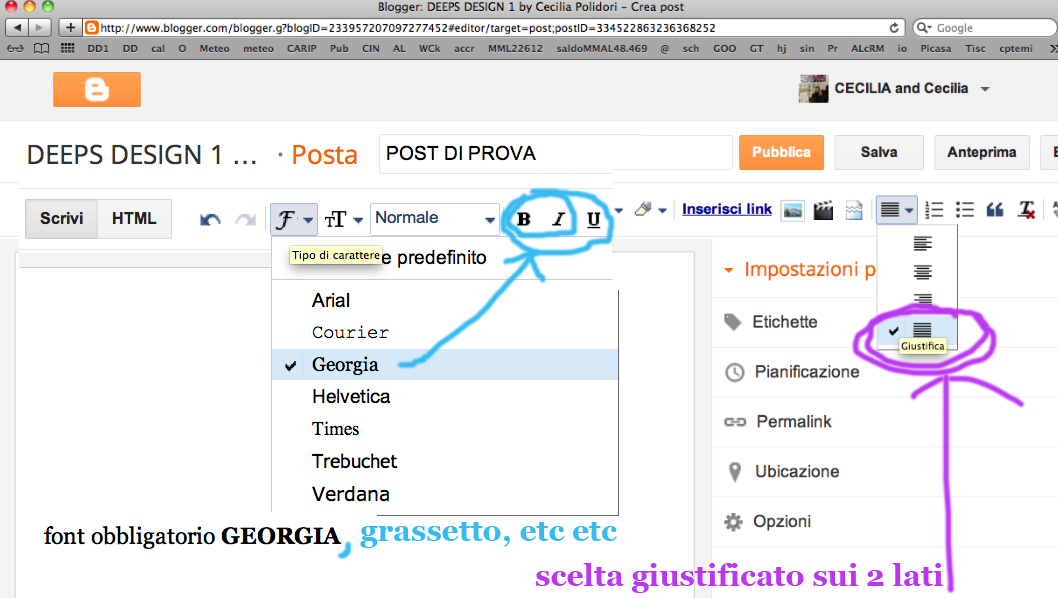Select the checked Georgia font
The width and height of the screenshot is (1058, 598).
point(445,364)
